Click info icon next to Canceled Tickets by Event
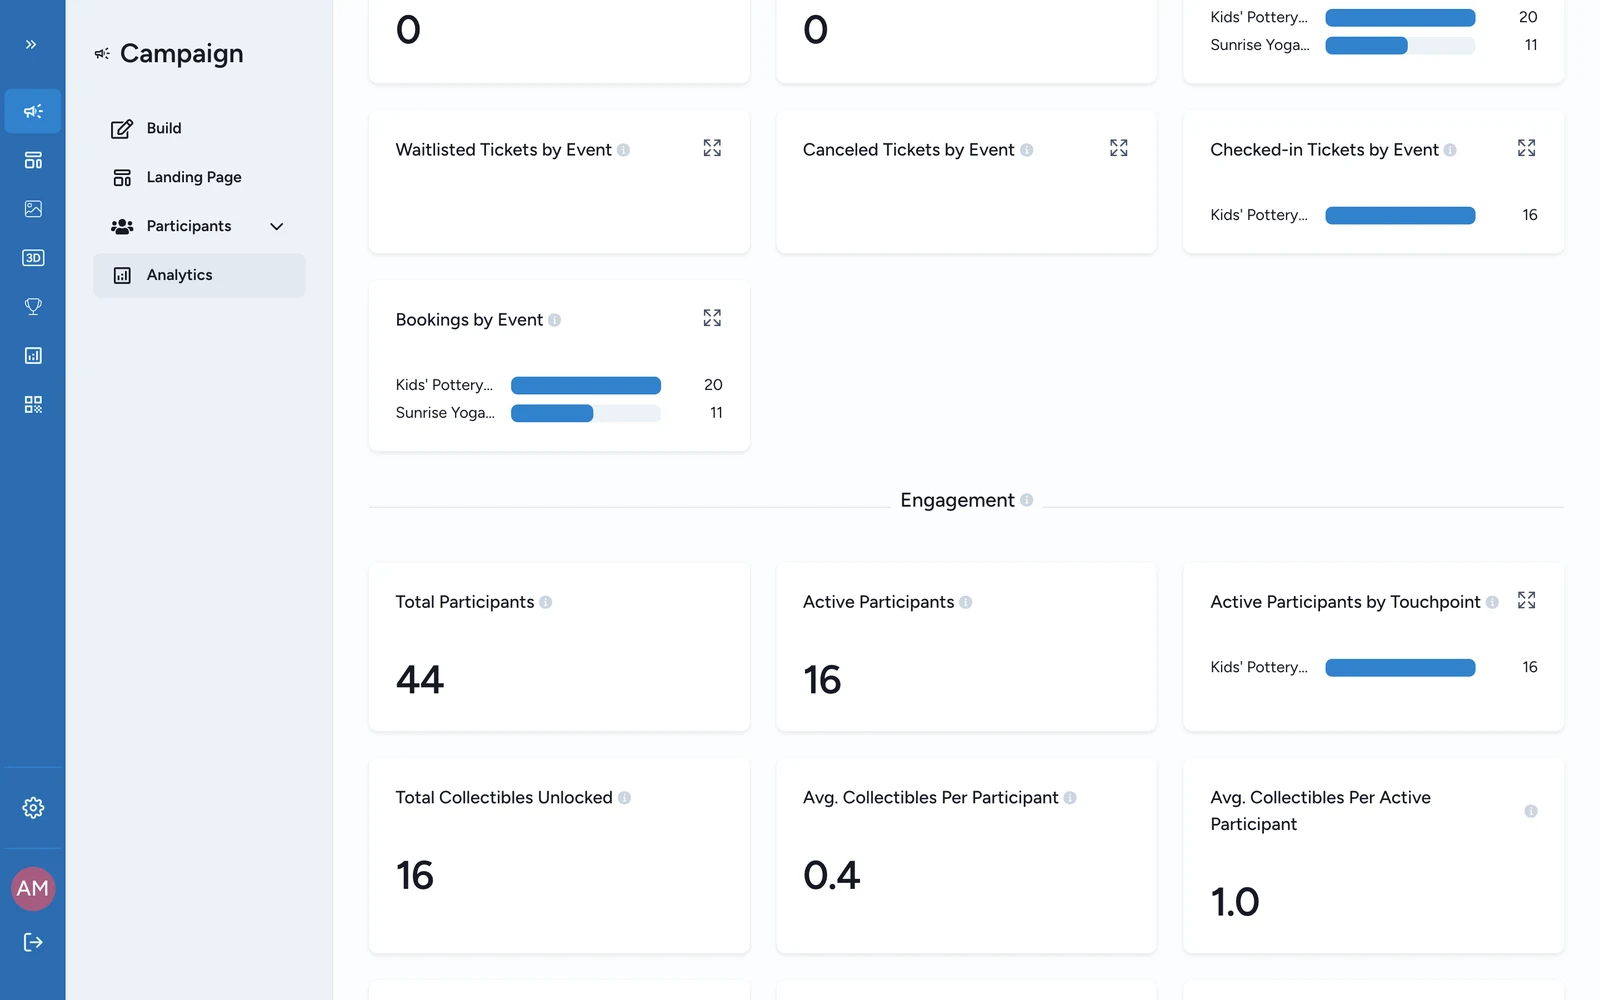Screen dimensions: 1600x1000 tap(1026, 150)
